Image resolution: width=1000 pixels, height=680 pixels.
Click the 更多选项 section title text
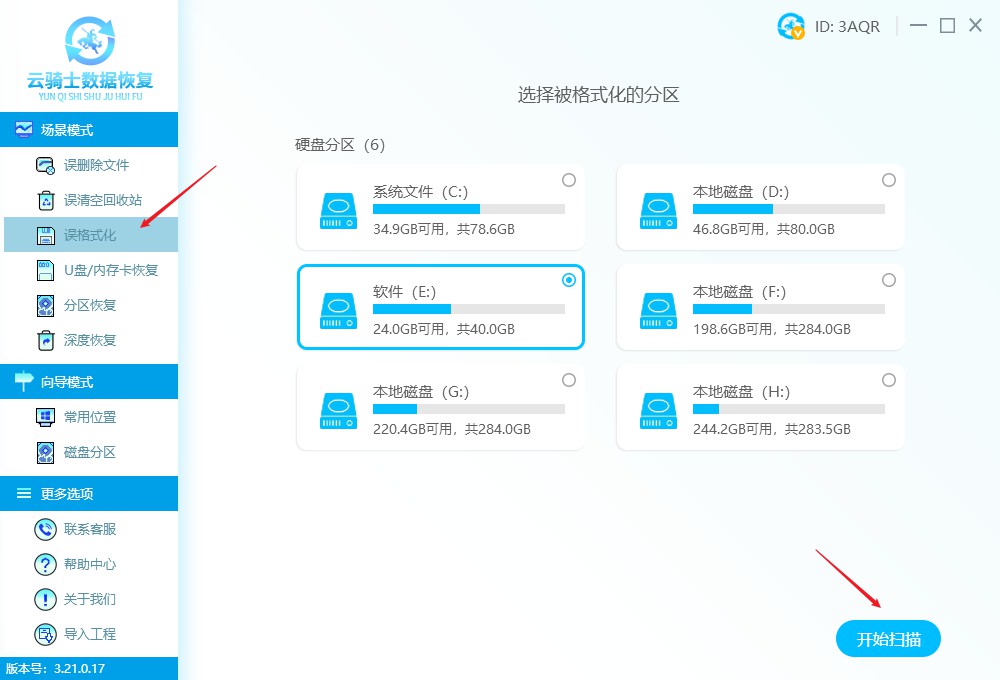(67, 494)
